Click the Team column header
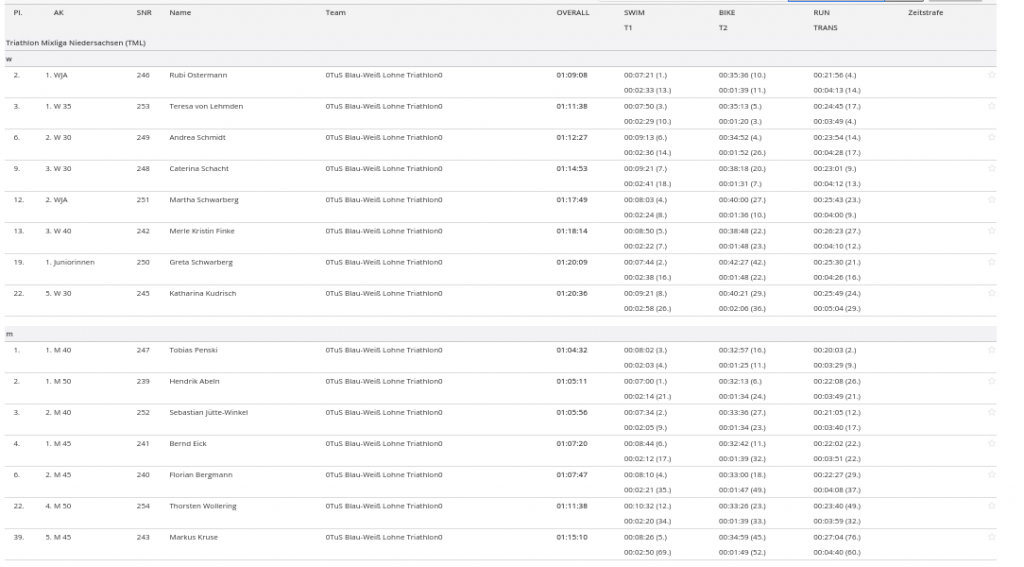The width and height of the screenshot is (1024, 567). coord(336,12)
